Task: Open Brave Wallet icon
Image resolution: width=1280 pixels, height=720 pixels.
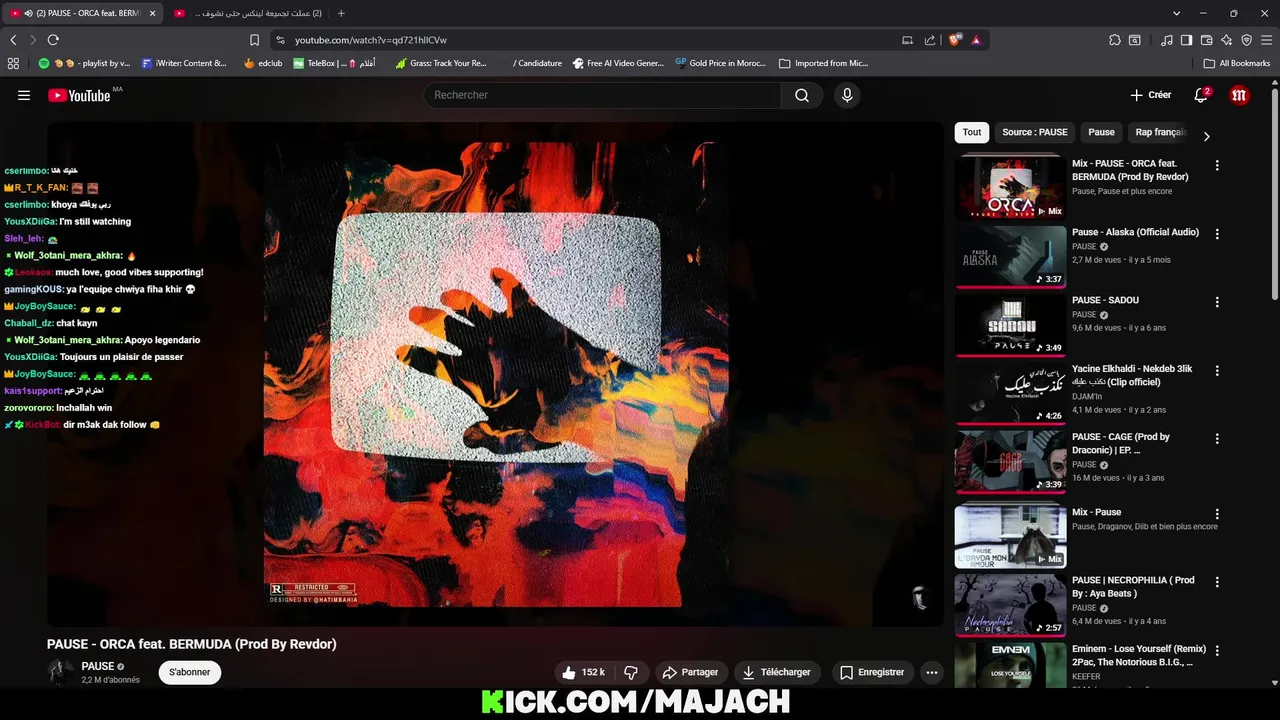Action: pos(1206,40)
